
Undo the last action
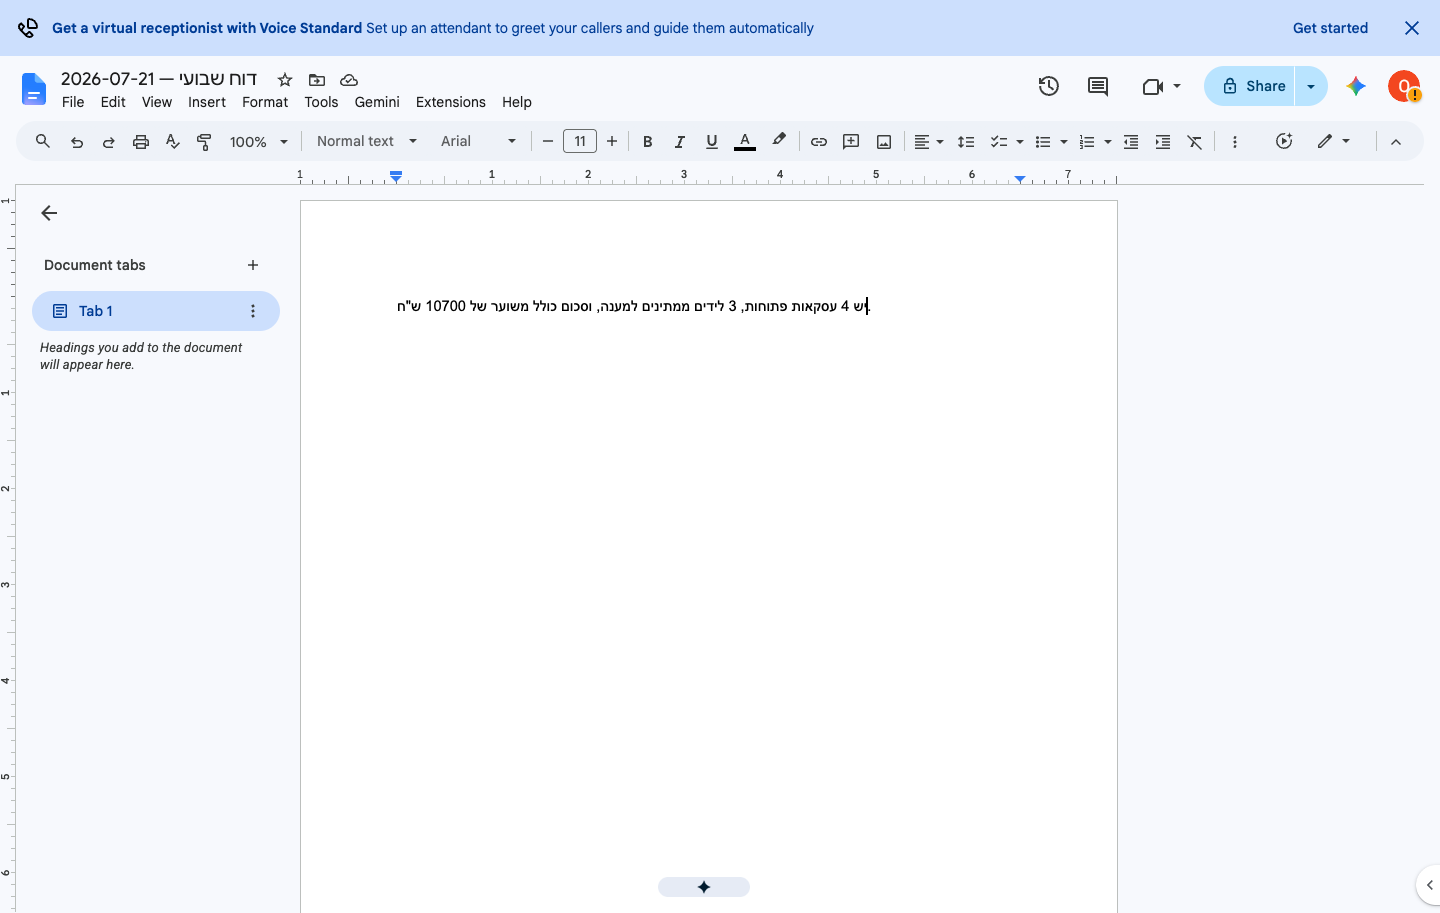click(x=77, y=142)
